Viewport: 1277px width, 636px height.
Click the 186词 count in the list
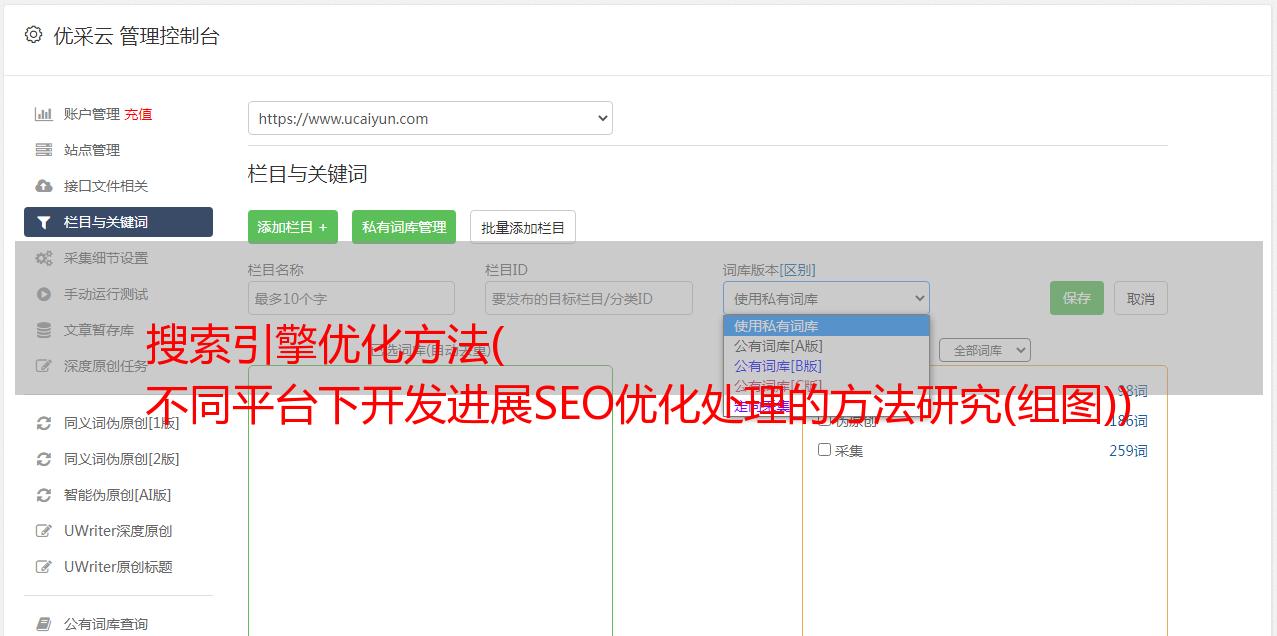click(1128, 421)
